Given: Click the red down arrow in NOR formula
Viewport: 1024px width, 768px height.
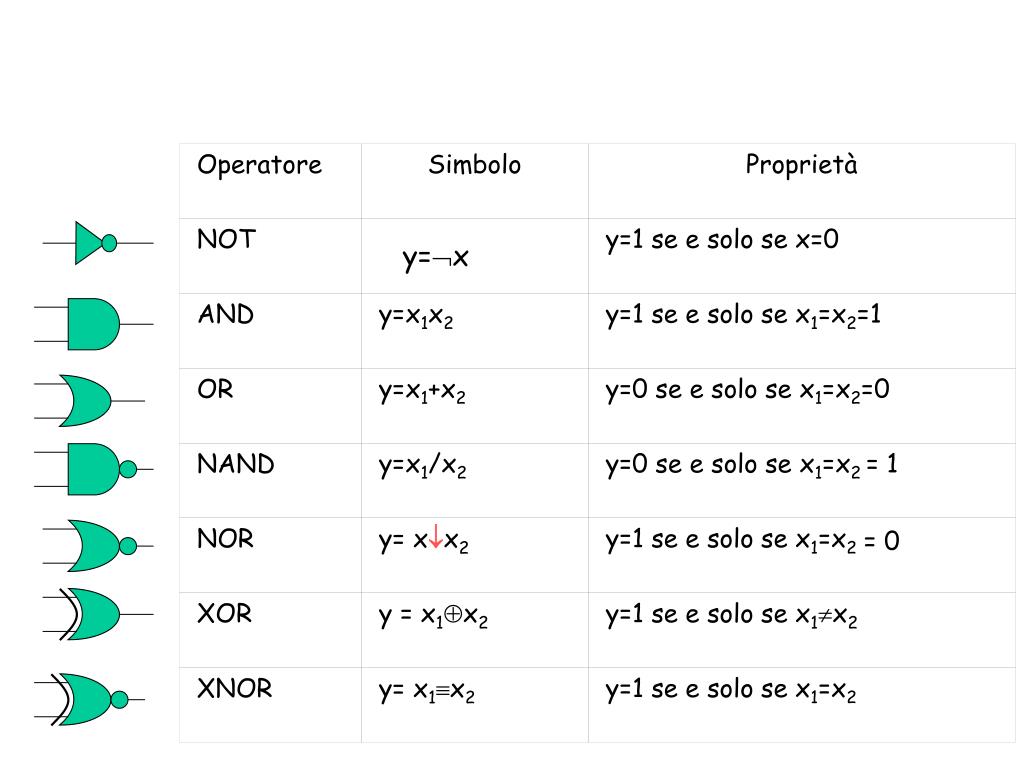Looking at the screenshot, I should click(x=436, y=537).
